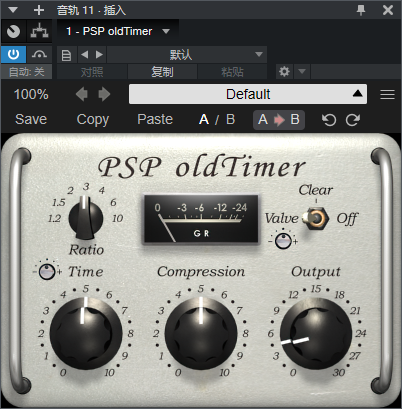402x409 pixels.
Task: Expand the Default preset dropdown
Action: click(x=248, y=94)
